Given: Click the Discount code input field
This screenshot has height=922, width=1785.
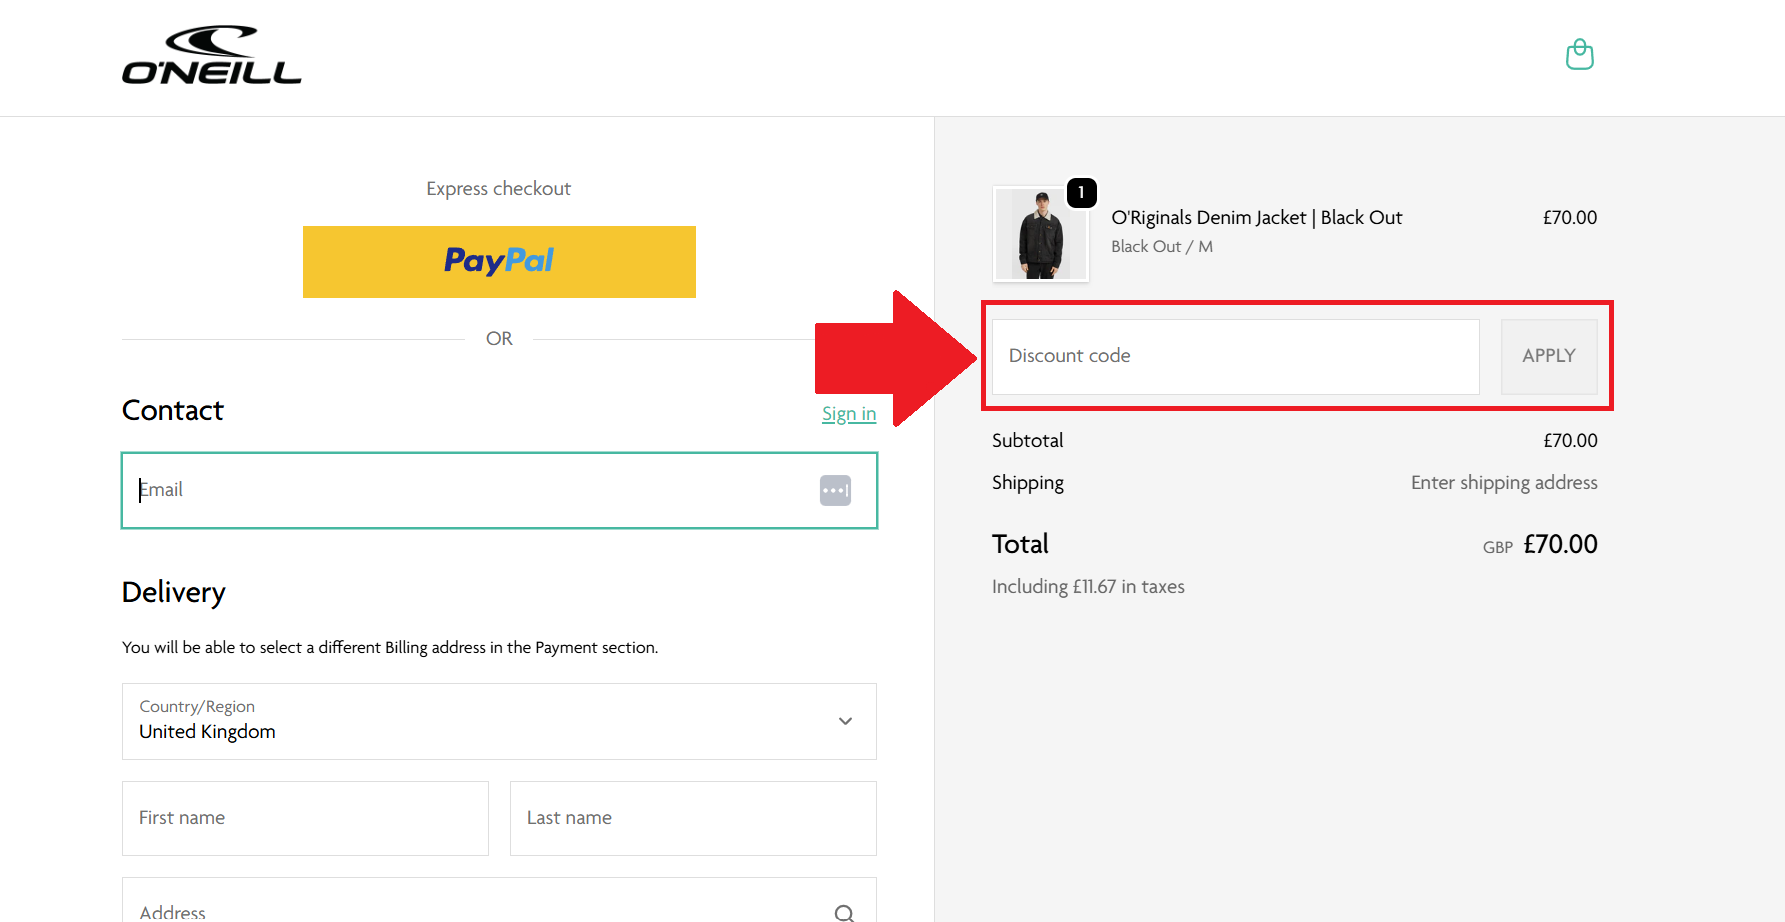Looking at the screenshot, I should pyautogui.click(x=1234, y=356).
